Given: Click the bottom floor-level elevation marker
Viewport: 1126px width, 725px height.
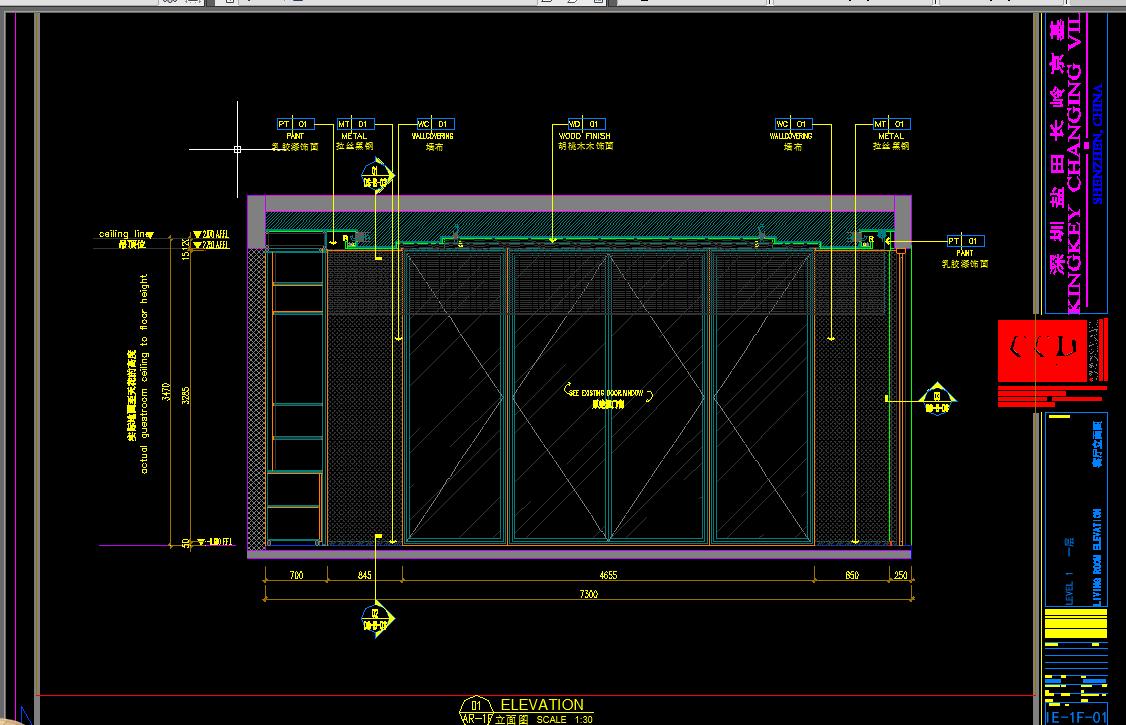Looking at the screenshot, I should [214, 542].
